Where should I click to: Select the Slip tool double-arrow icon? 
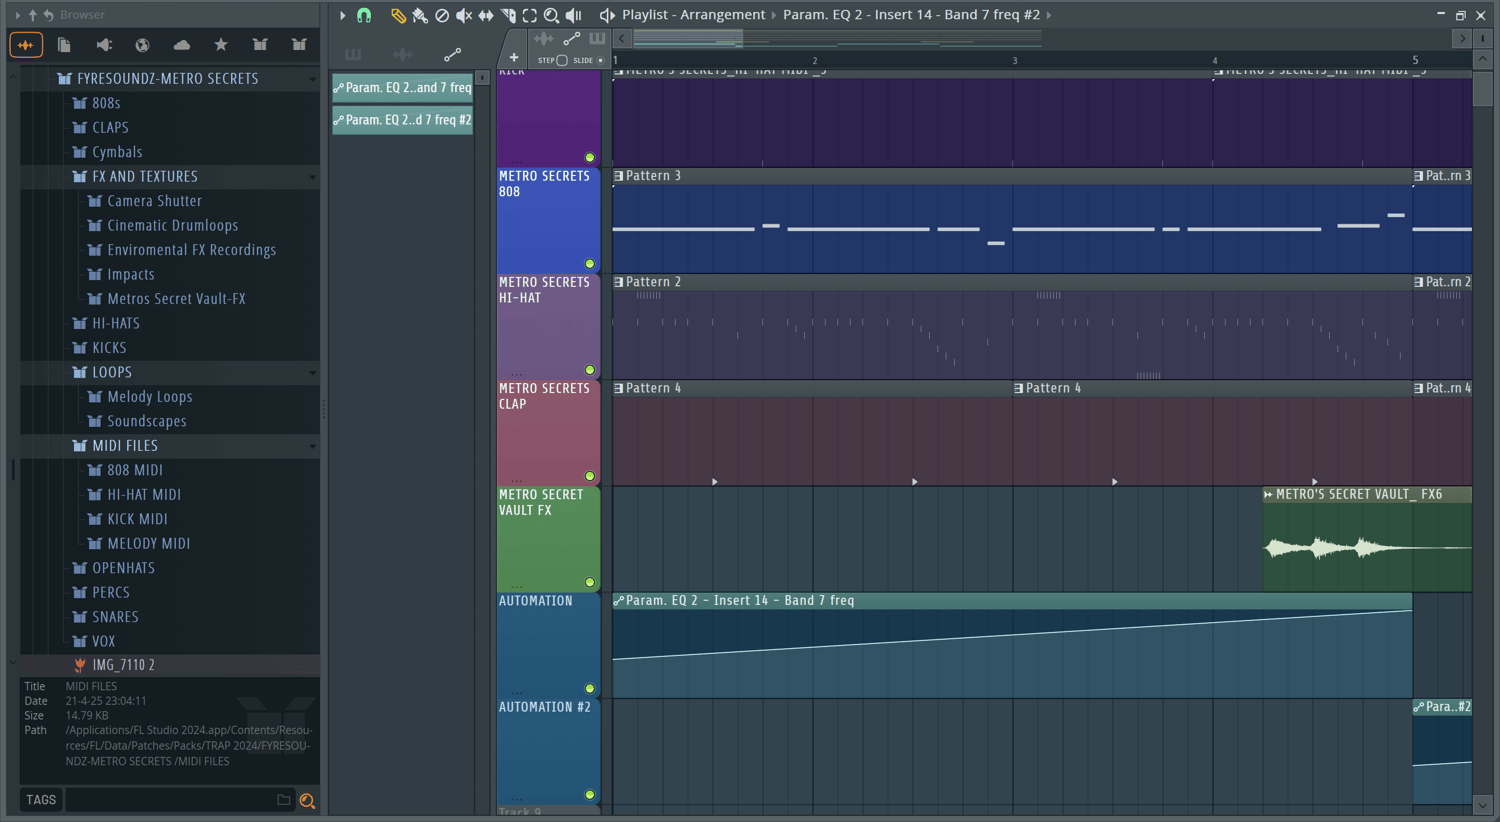coord(486,15)
